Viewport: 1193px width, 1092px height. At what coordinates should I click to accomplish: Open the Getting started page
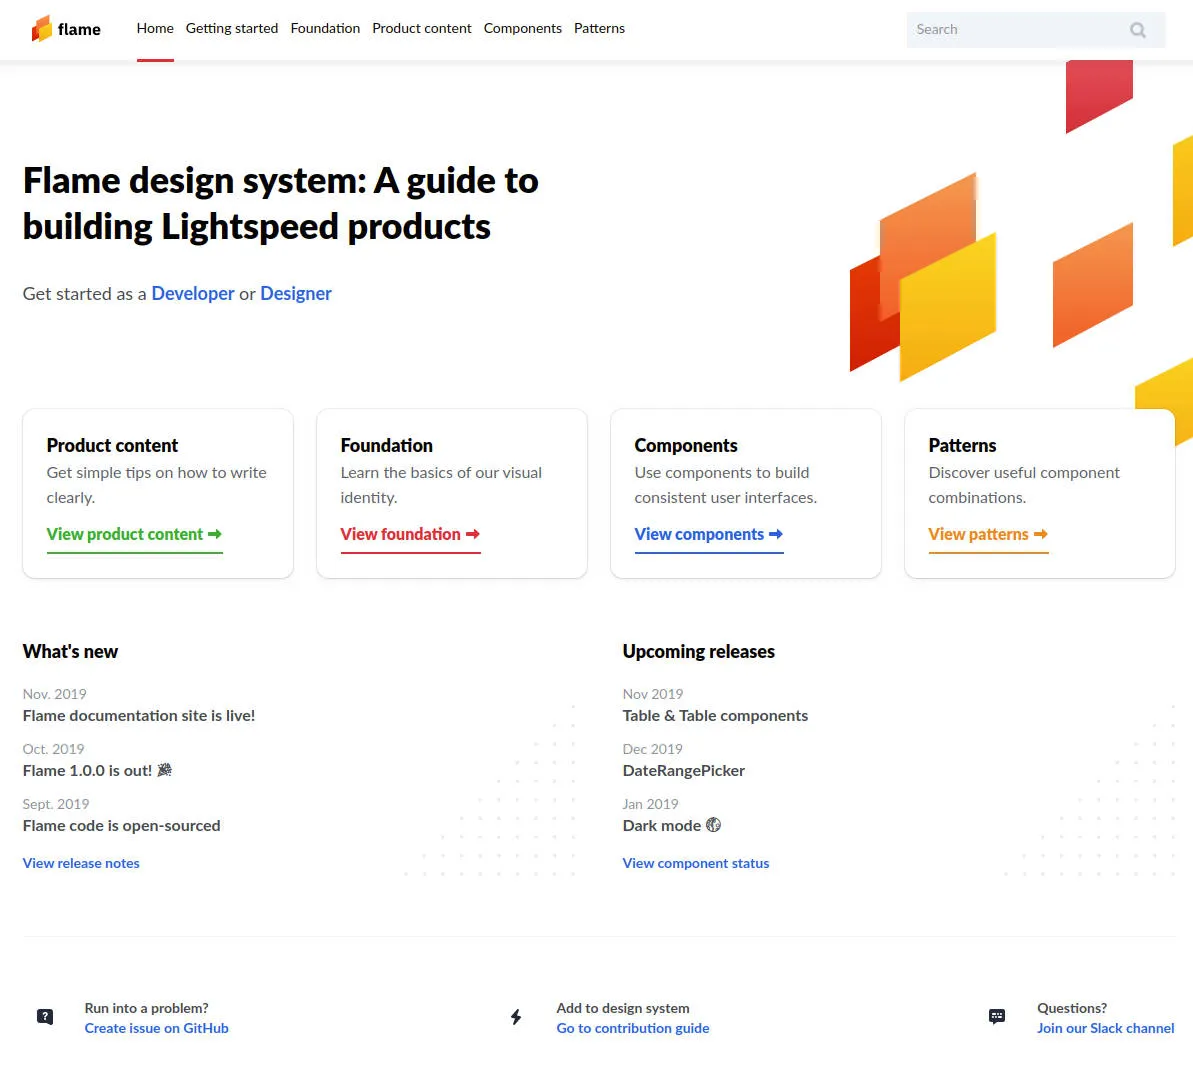pos(231,28)
